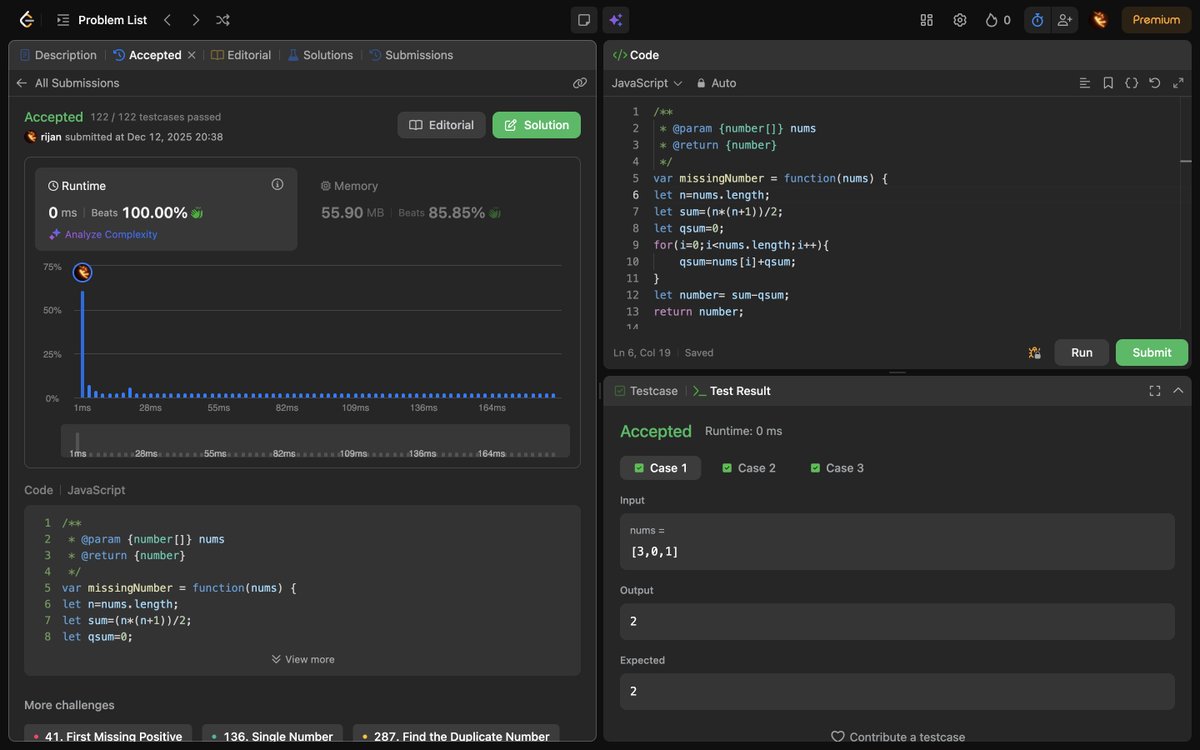Expand the code with View more
The height and width of the screenshot is (750, 1200).
[x=302, y=659]
